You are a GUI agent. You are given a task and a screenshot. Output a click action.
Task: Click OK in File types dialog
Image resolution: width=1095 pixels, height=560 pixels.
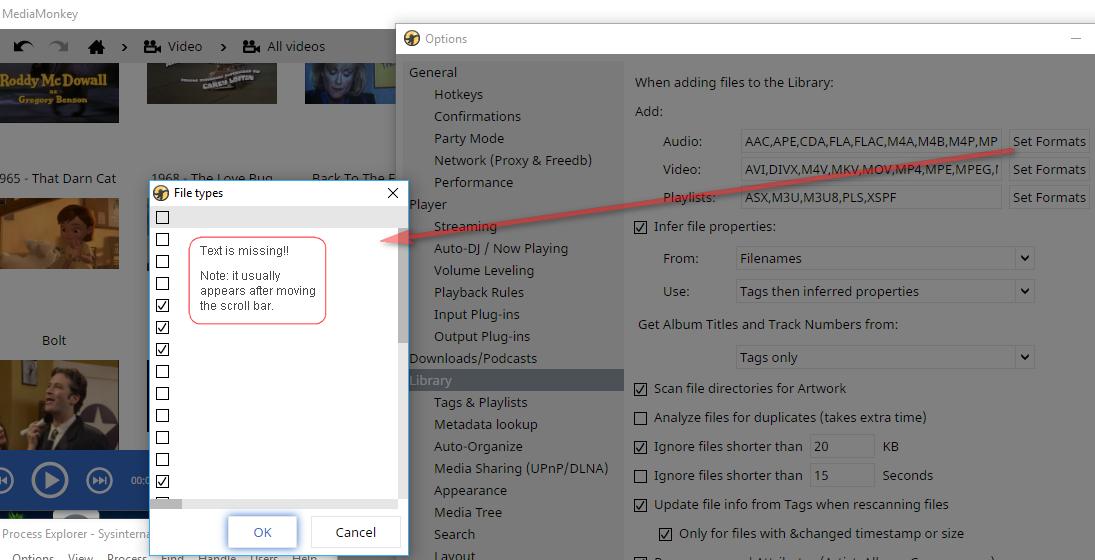coord(262,532)
